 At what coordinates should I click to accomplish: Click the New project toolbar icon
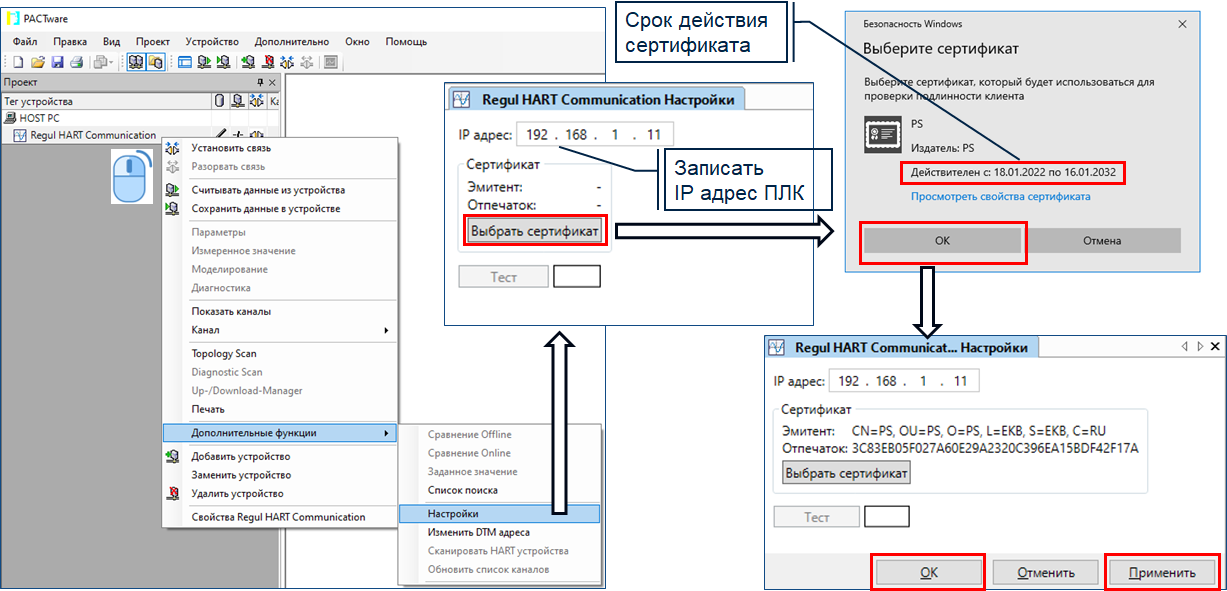click(20, 62)
